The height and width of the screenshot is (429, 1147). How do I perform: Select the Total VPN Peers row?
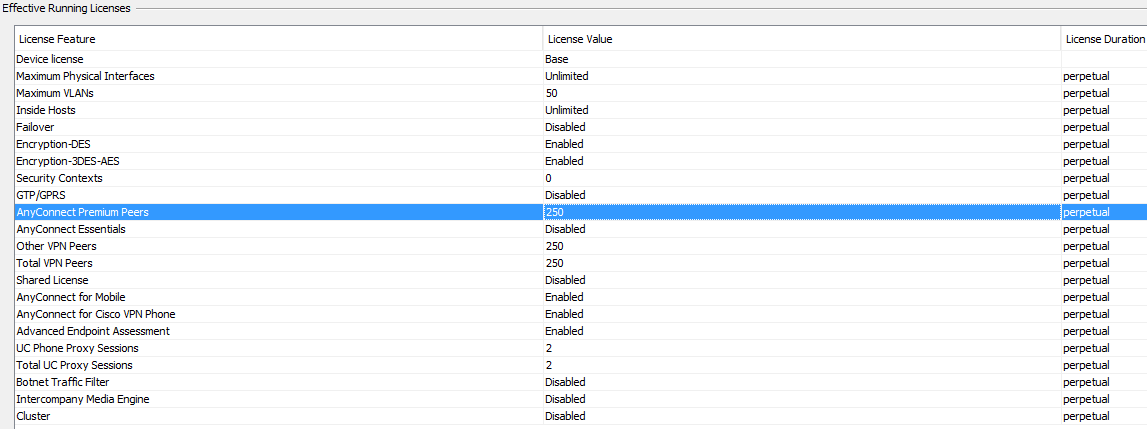581,263
